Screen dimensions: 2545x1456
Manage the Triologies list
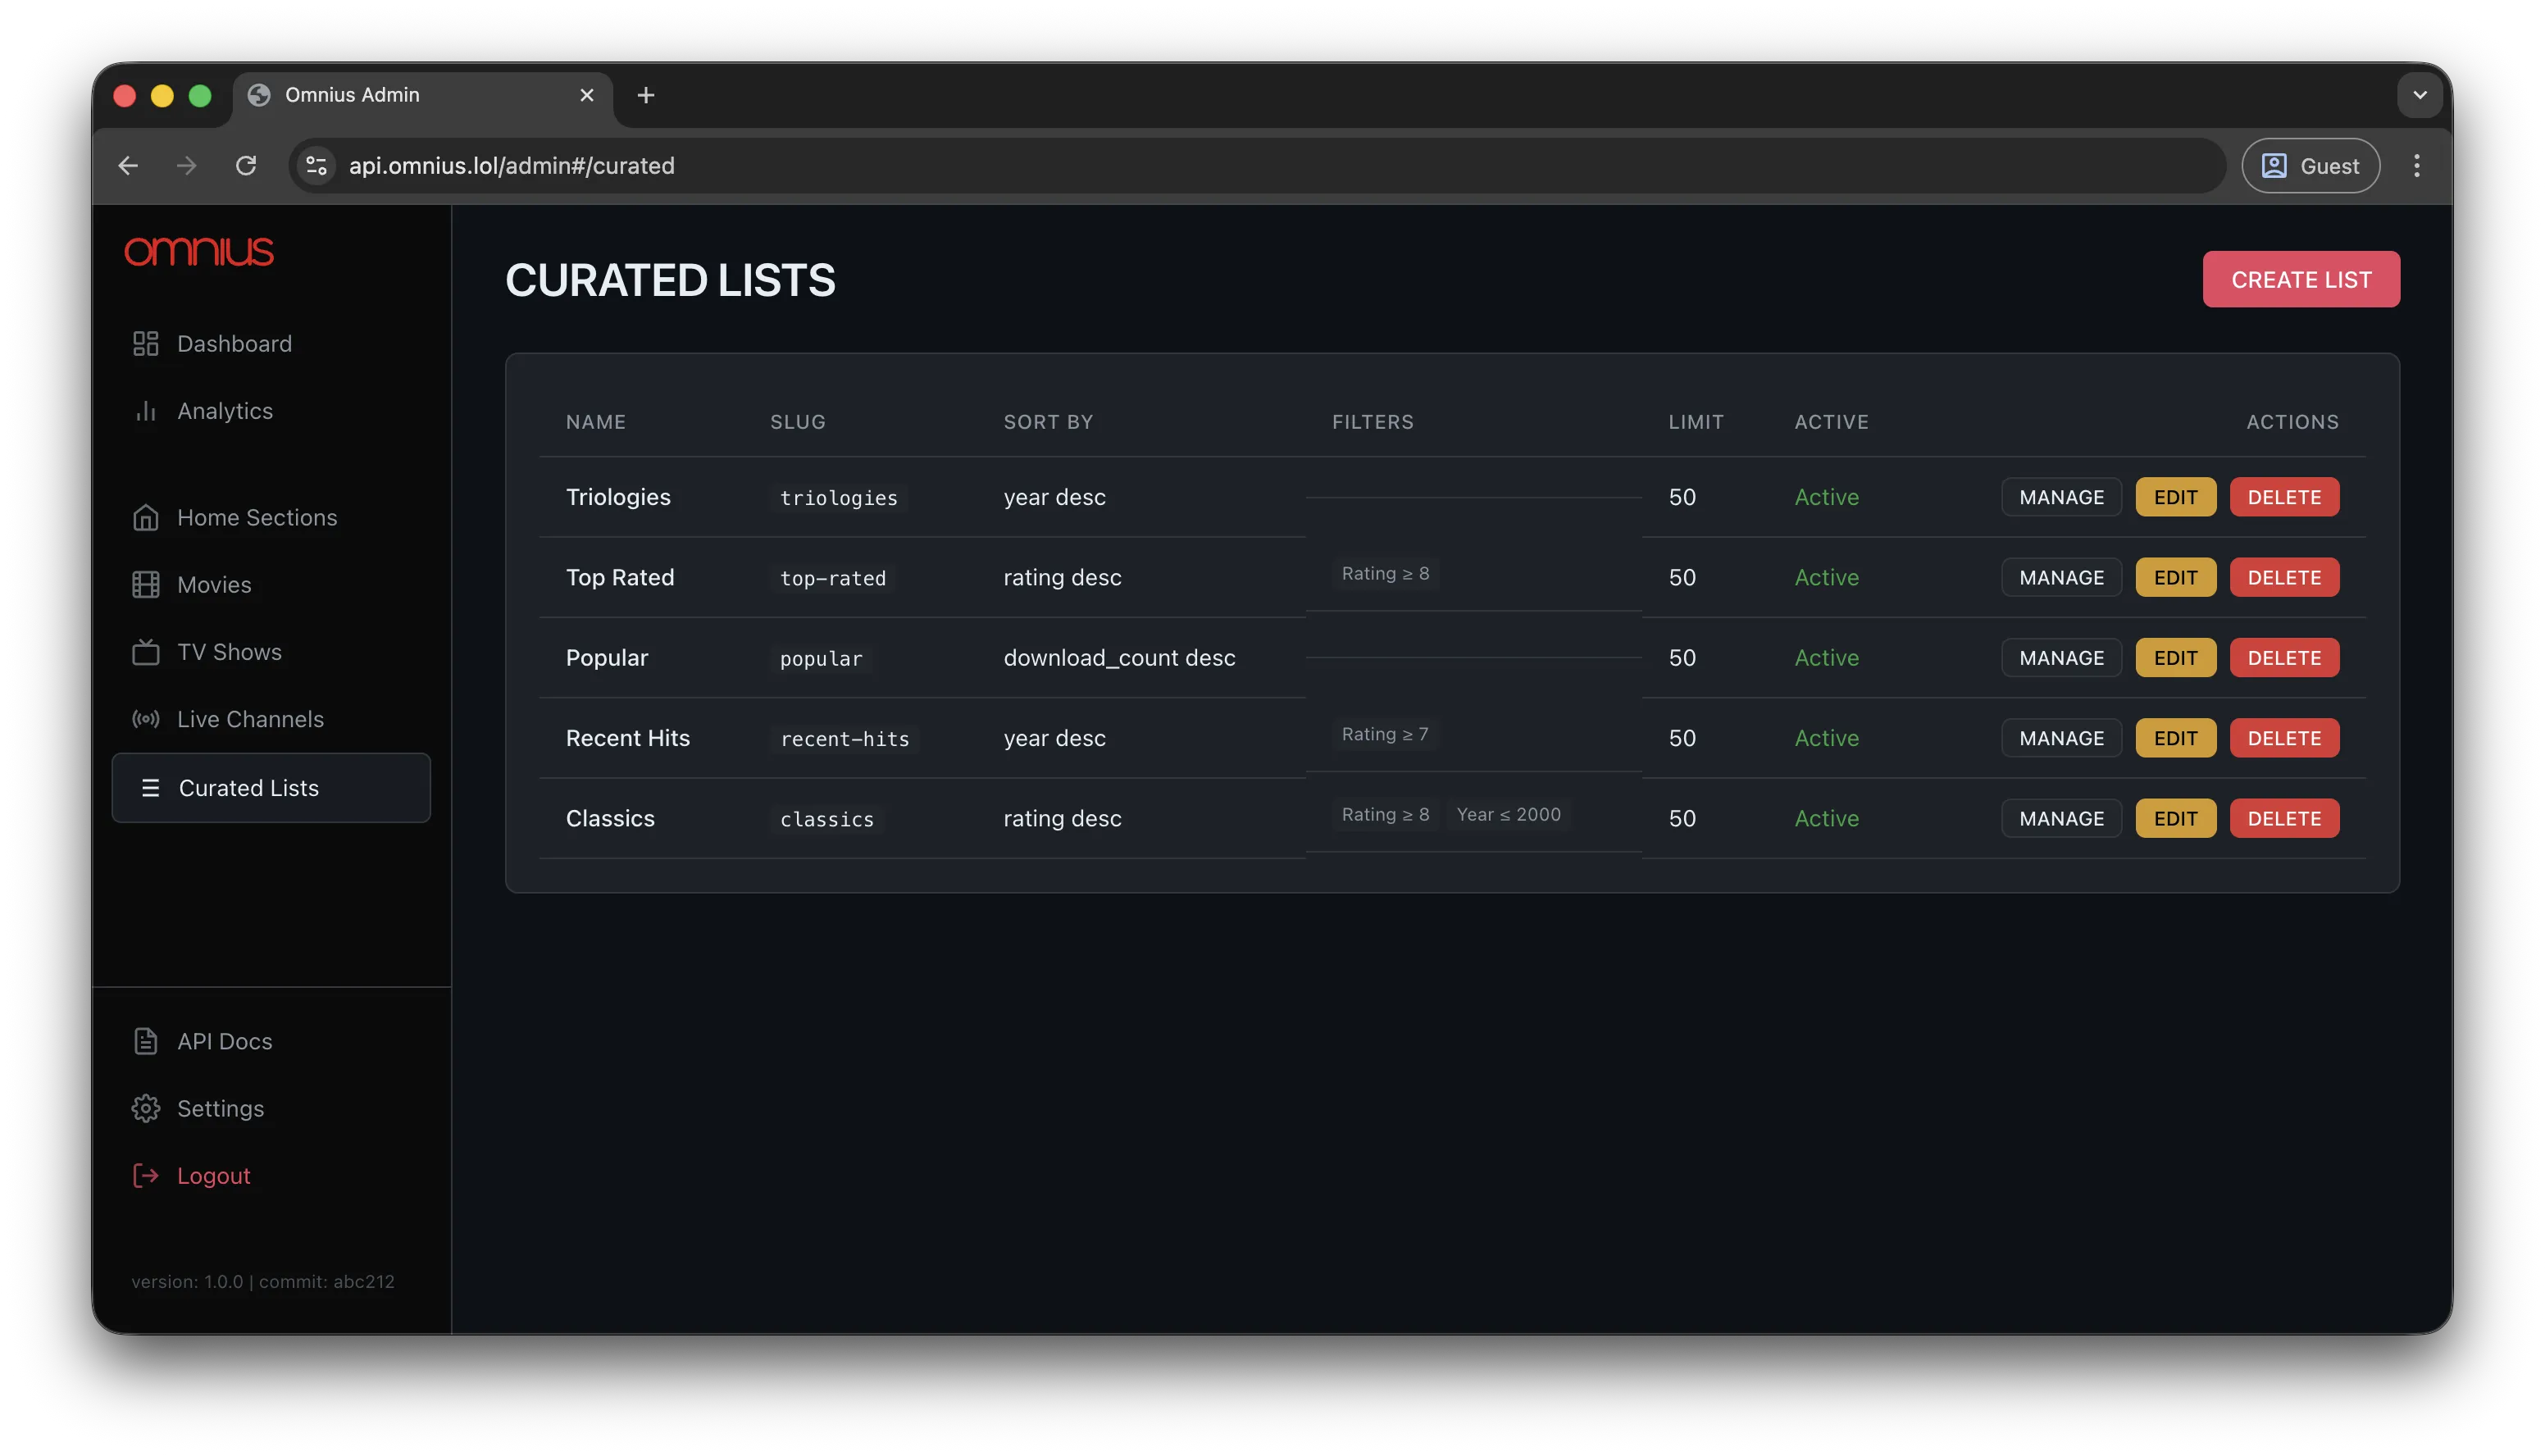2061,496
